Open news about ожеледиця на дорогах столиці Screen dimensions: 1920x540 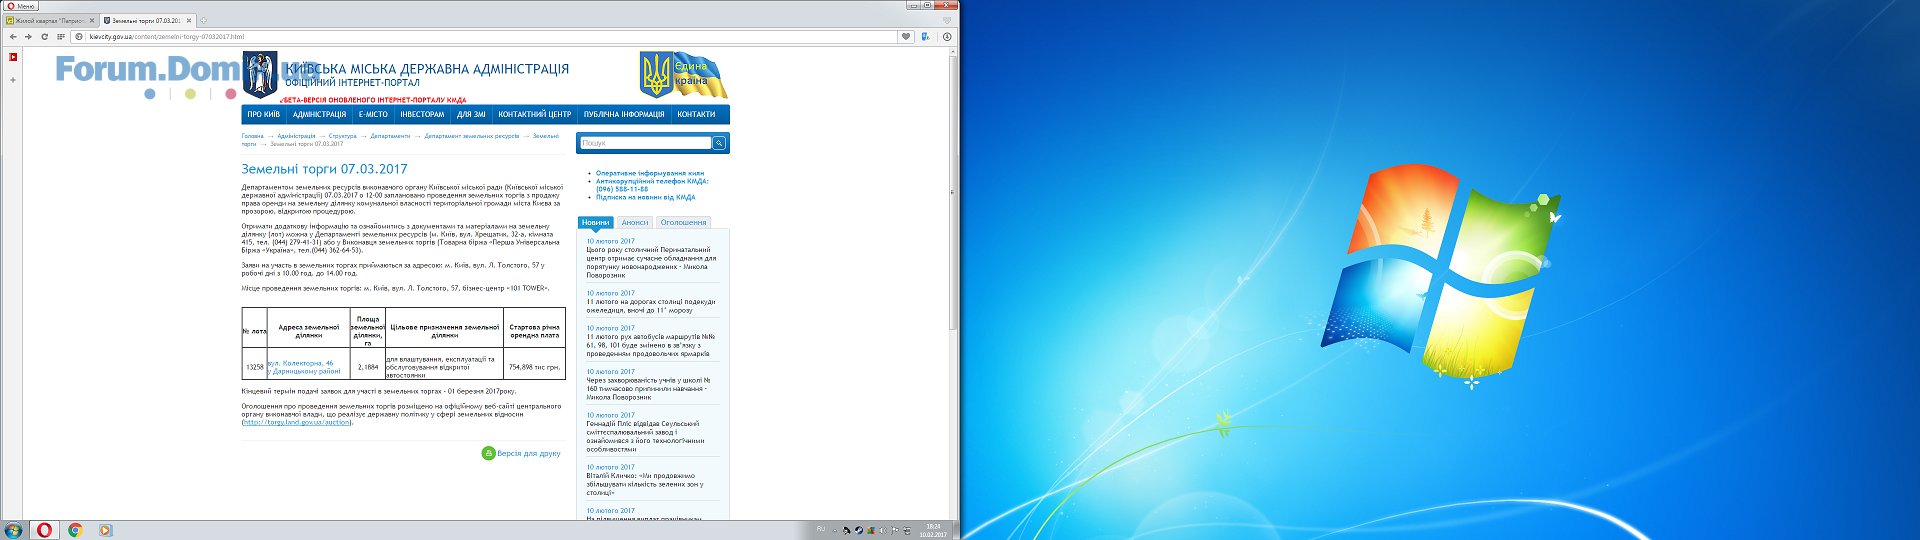[650, 306]
